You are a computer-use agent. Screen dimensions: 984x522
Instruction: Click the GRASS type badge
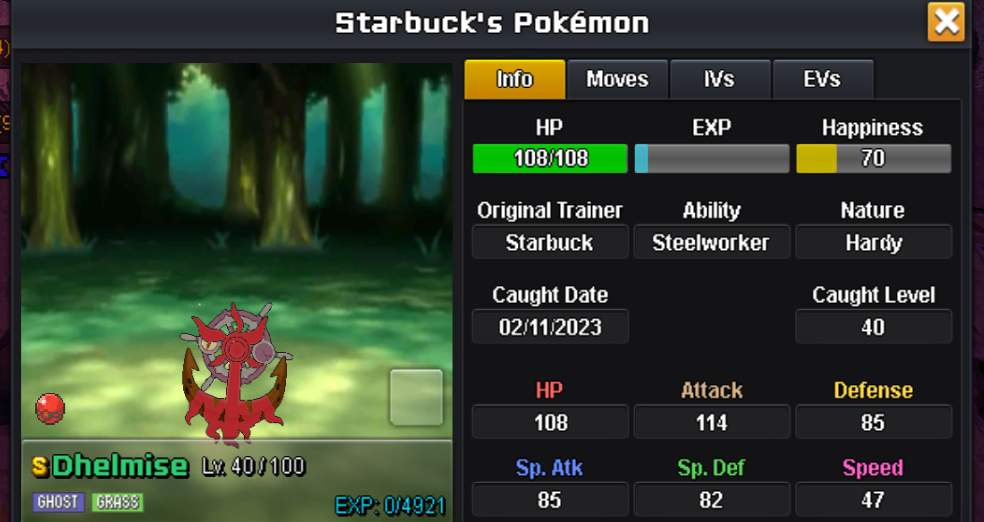(x=118, y=502)
